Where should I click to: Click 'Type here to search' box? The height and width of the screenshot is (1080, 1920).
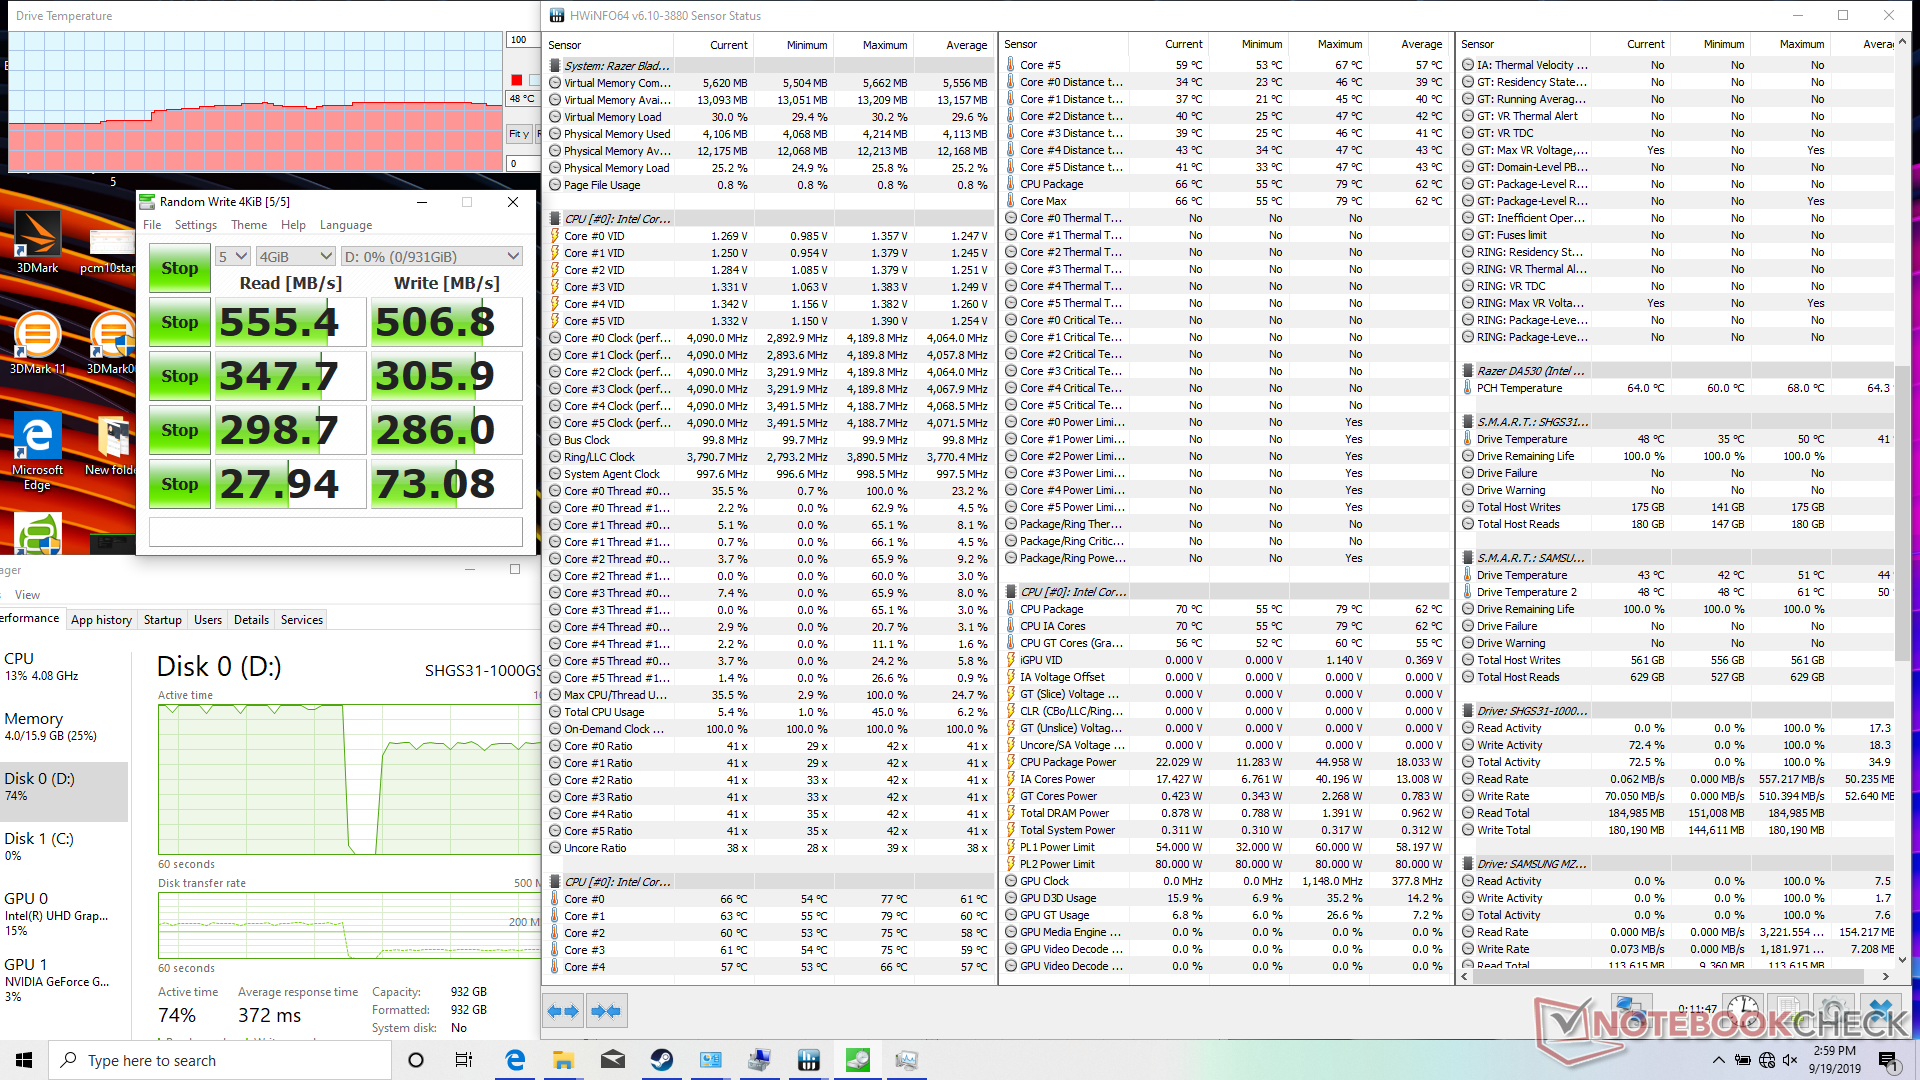[220, 1060]
